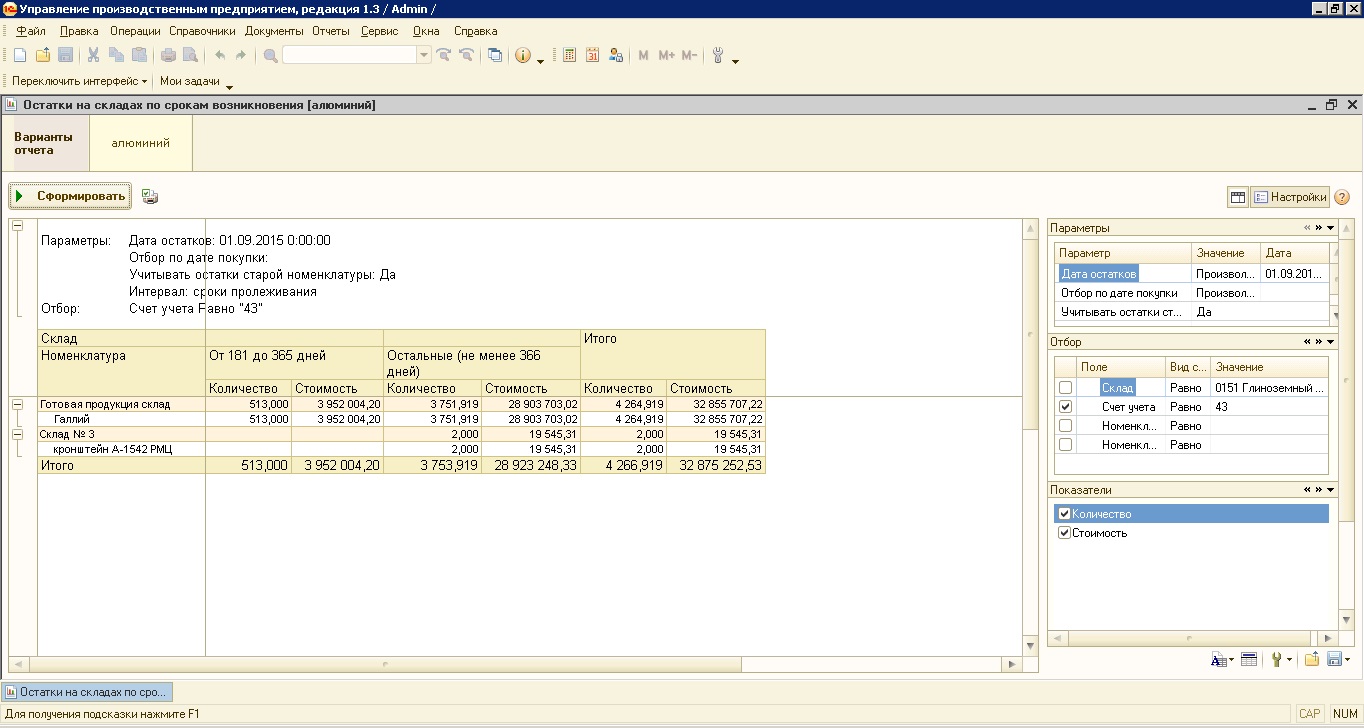Click the save settings diskette icon bottom right

coord(1333,659)
